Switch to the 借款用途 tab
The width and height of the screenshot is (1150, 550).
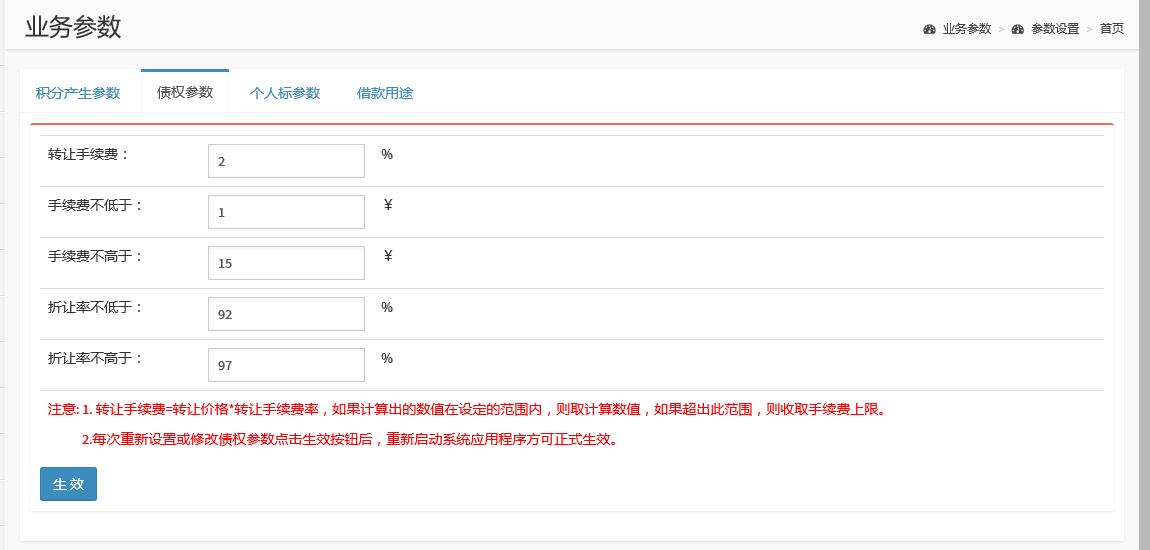click(x=385, y=93)
